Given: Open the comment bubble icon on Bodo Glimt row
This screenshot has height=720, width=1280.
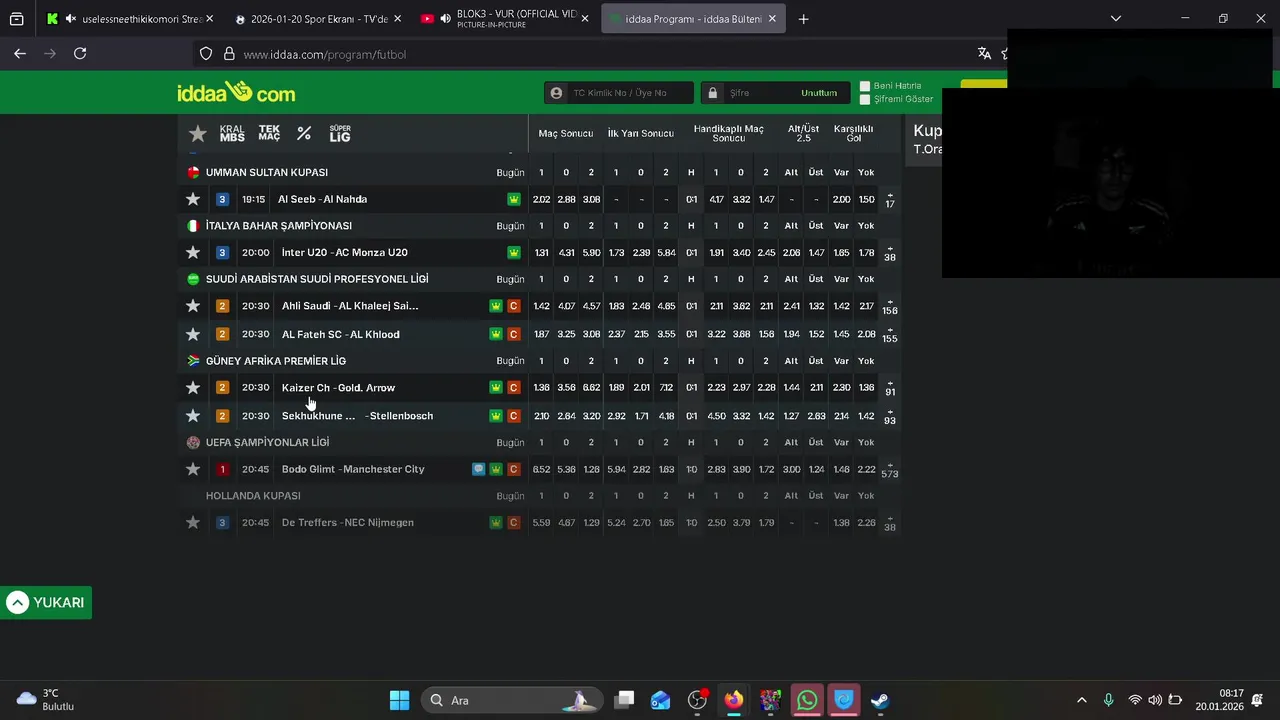Looking at the screenshot, I should pyautogui.click(x=478, y=469).
